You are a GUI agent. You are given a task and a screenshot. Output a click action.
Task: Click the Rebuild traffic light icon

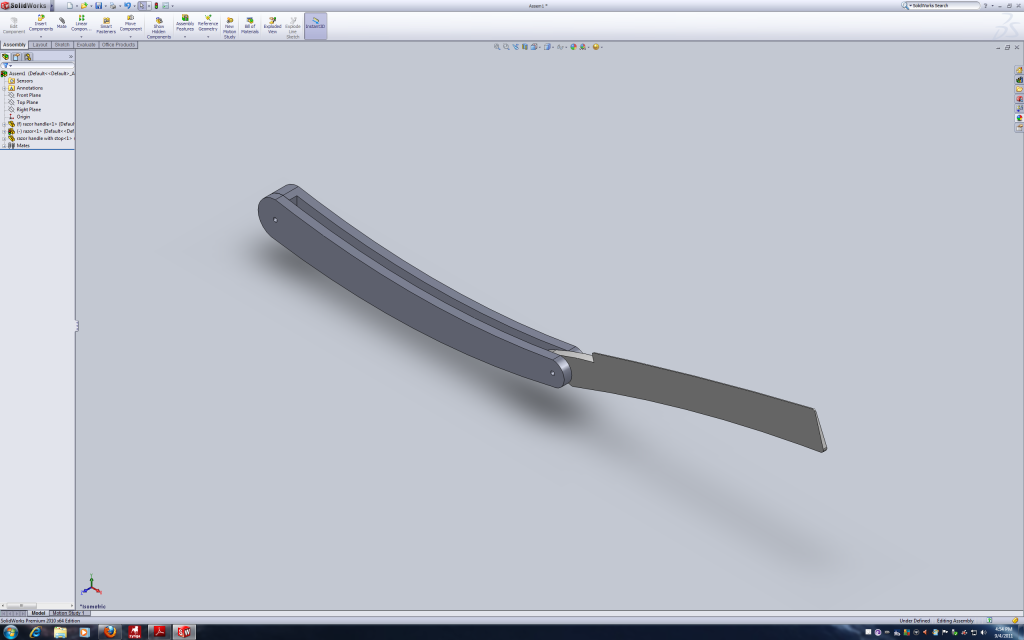click(156, 5)
